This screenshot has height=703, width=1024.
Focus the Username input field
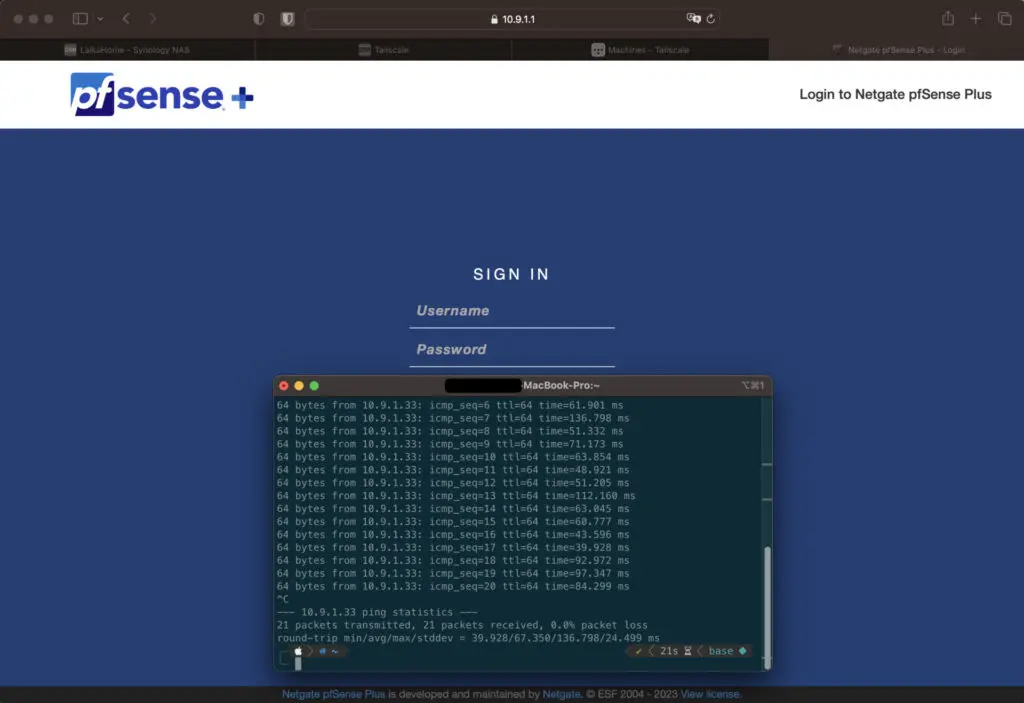[512, 312]
